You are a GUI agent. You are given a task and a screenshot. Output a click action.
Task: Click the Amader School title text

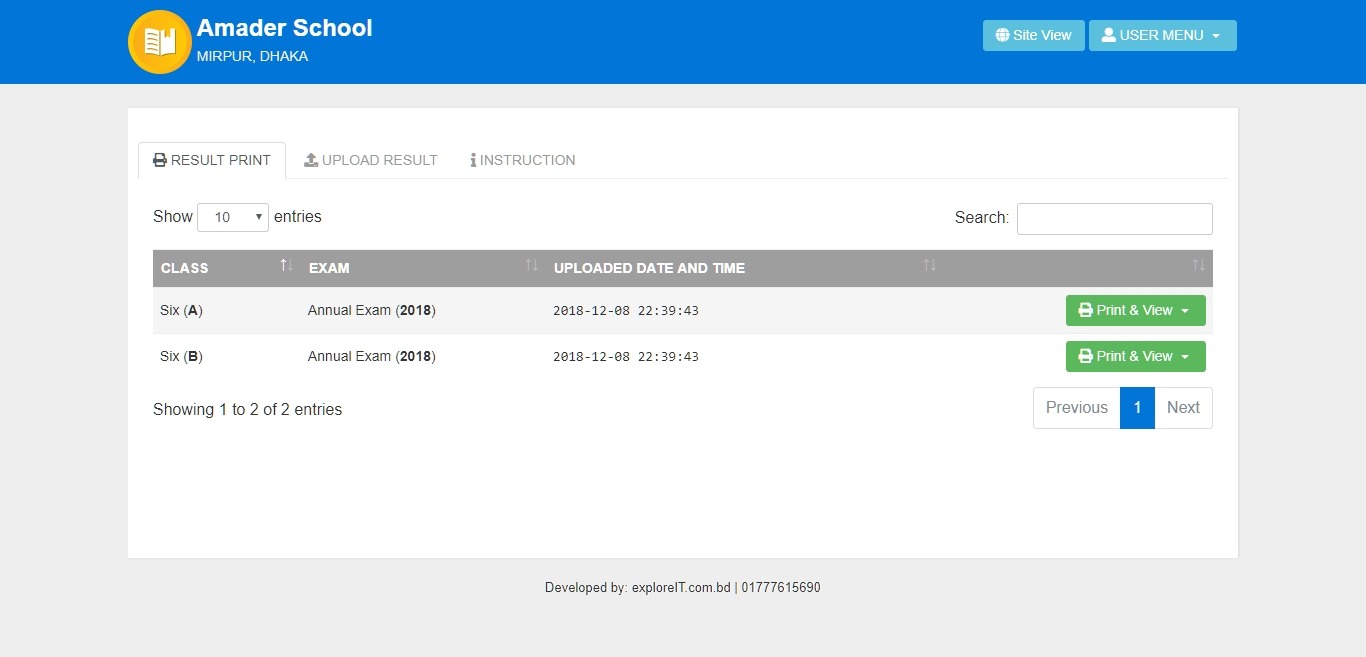pos(285,28)
